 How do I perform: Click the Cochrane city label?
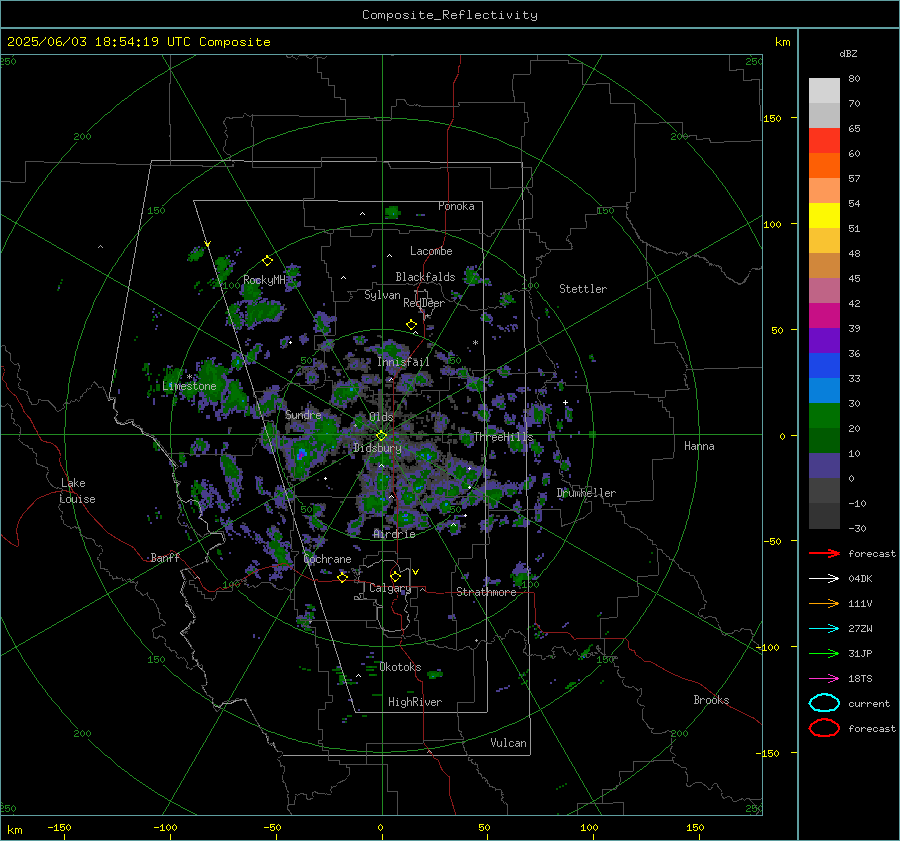click(327, 559)
